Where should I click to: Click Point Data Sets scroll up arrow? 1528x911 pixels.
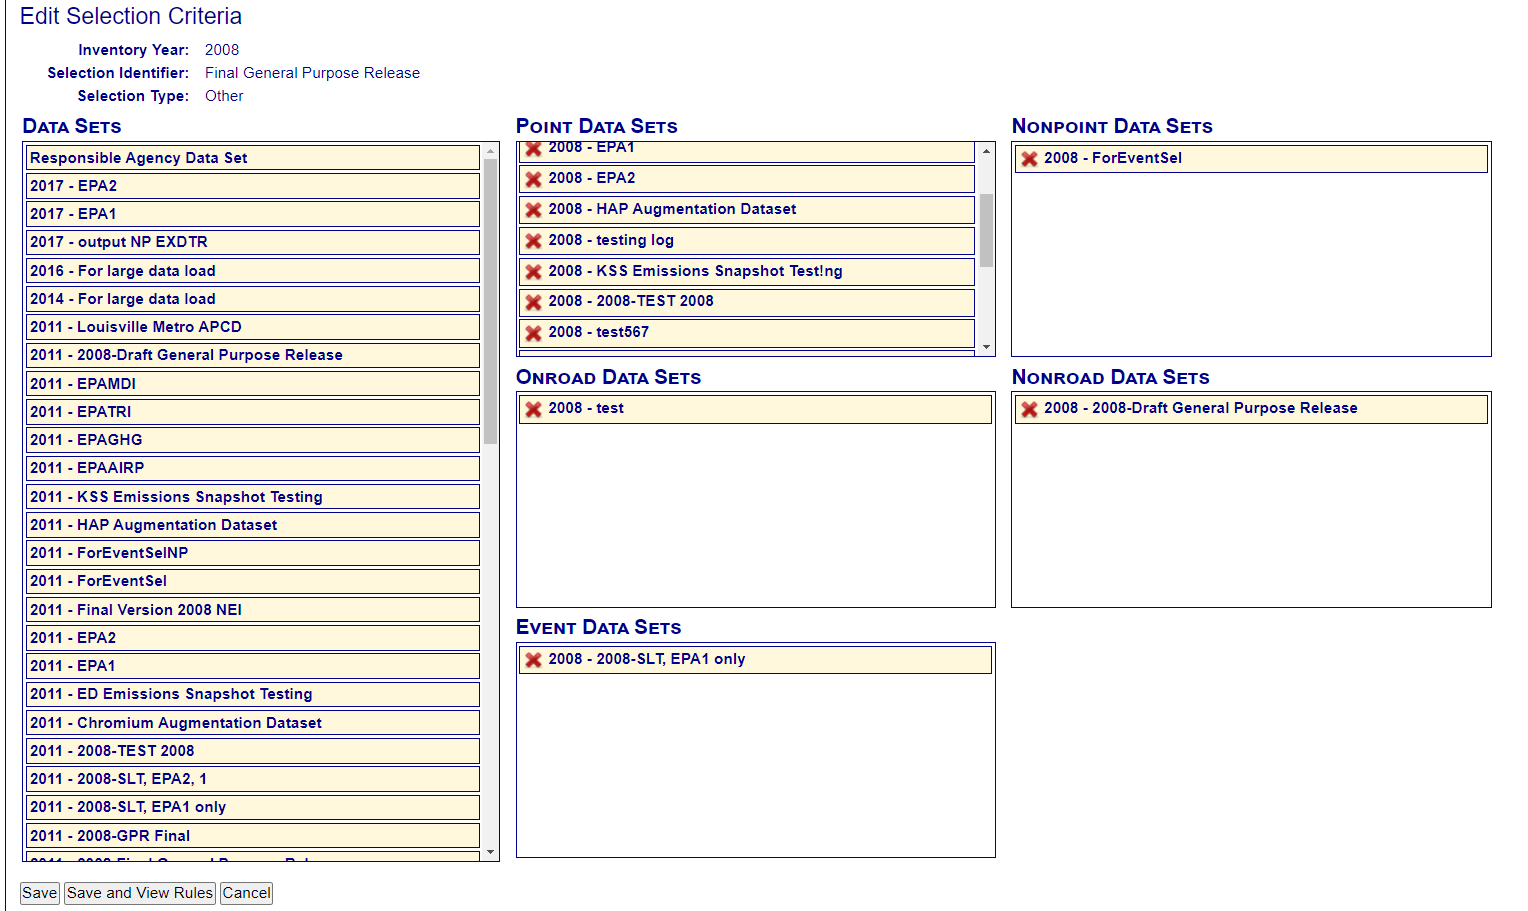tap(986, 151)
